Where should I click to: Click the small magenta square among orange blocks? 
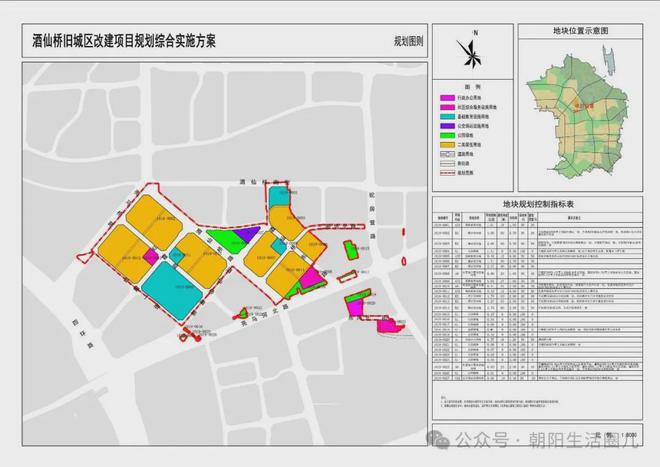[150, 256]
